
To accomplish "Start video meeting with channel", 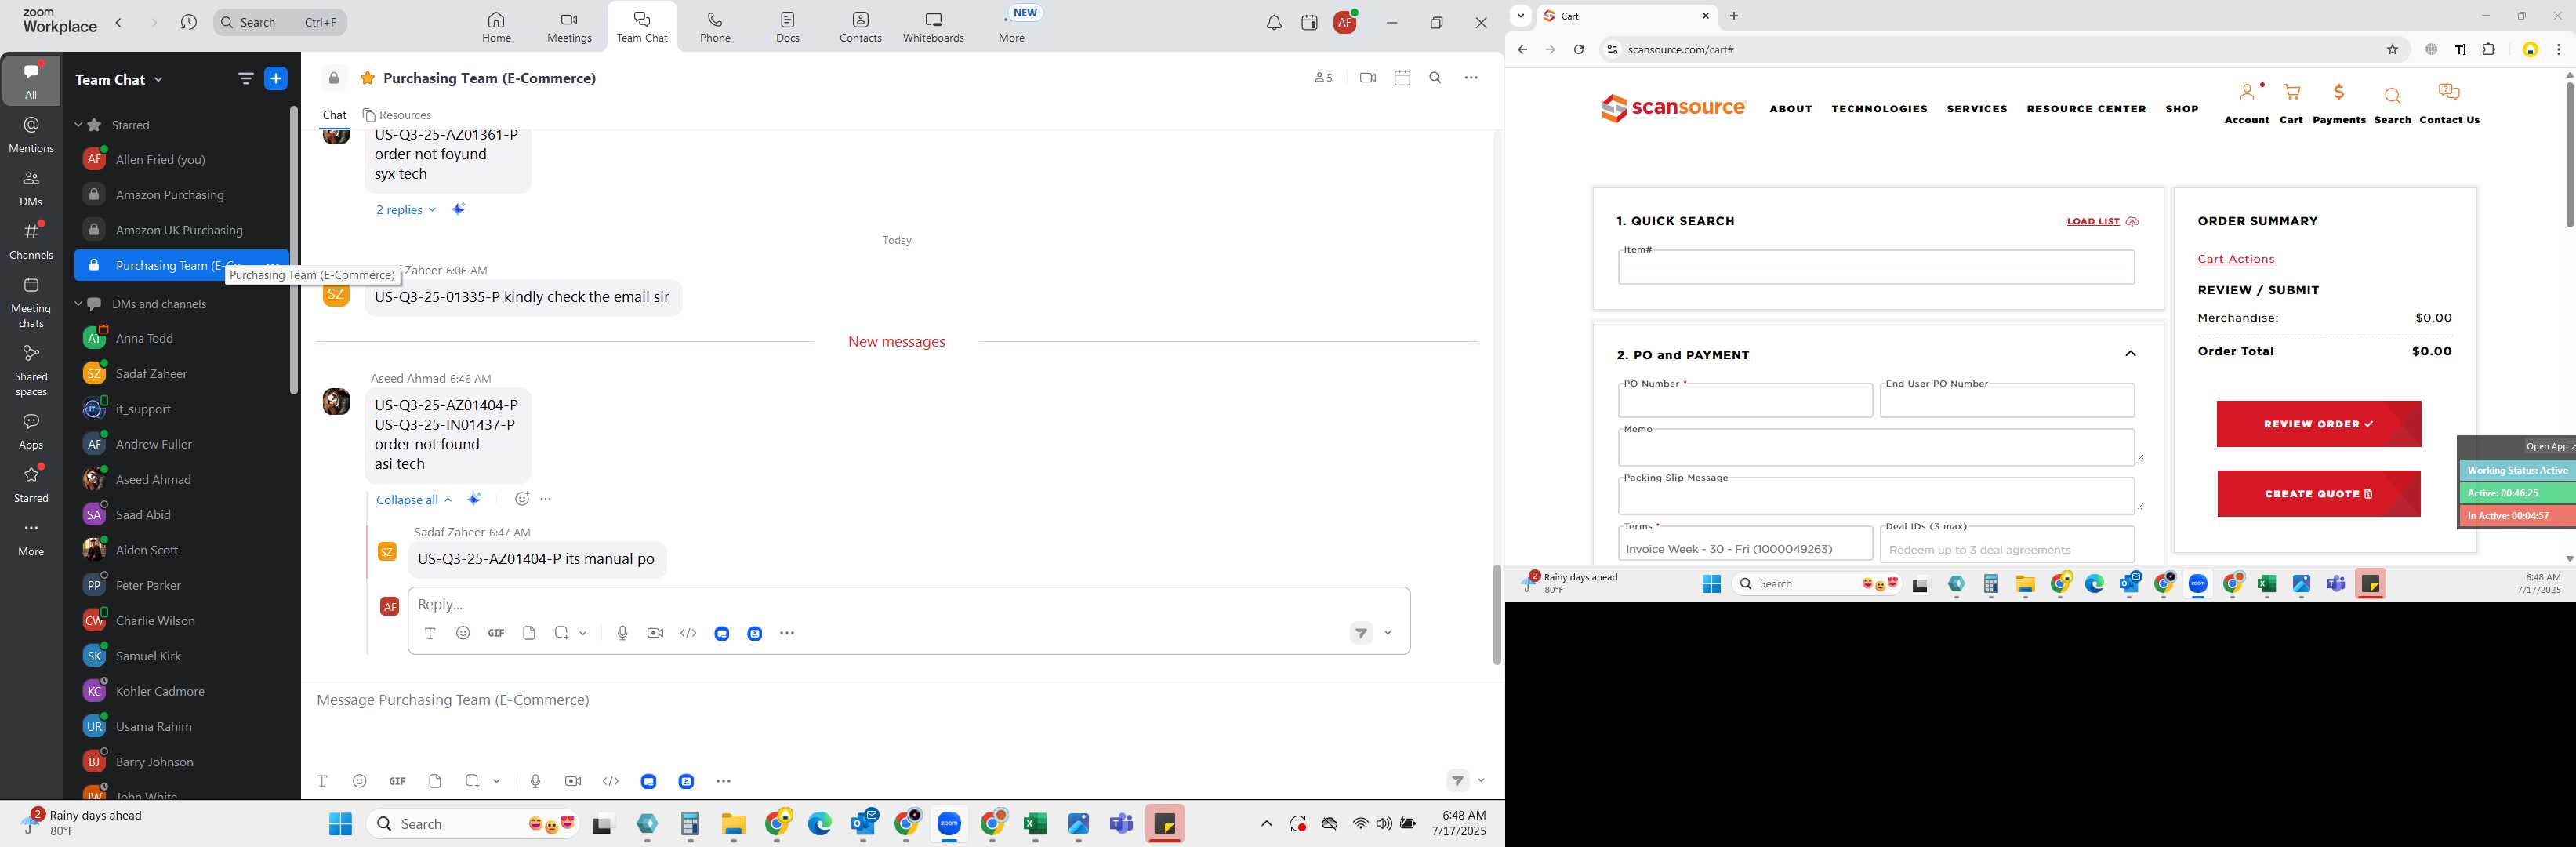I will point(1368,78).
